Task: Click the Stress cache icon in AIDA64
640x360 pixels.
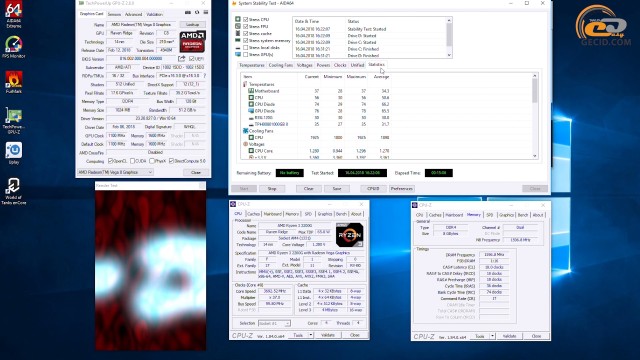Action: (x=238, y=33)
